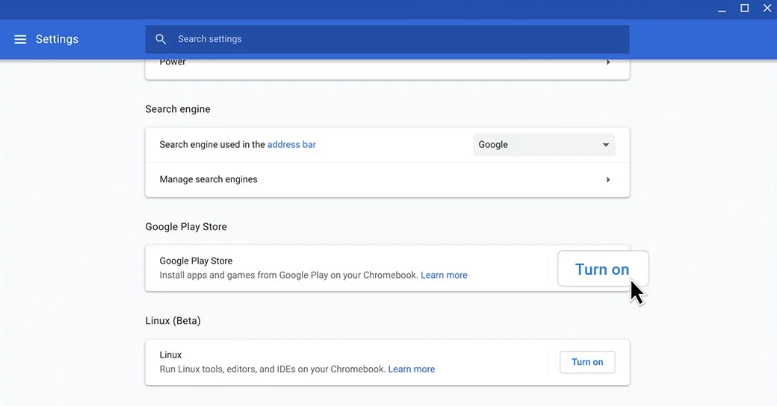Follow the address bar link
777x406 pixels.
291,145
